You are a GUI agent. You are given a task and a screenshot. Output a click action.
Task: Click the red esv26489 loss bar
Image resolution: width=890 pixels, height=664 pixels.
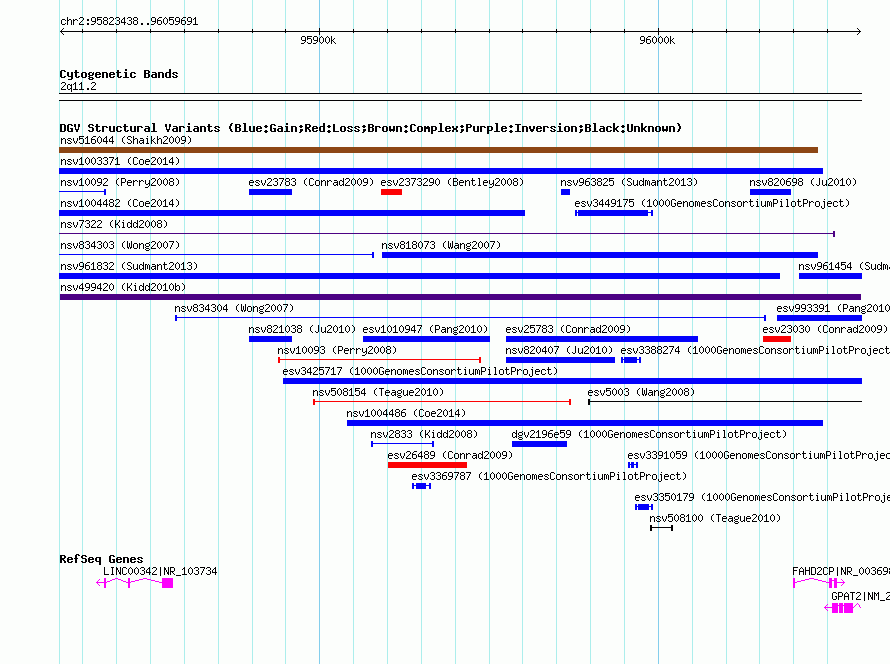pos(427,465)
